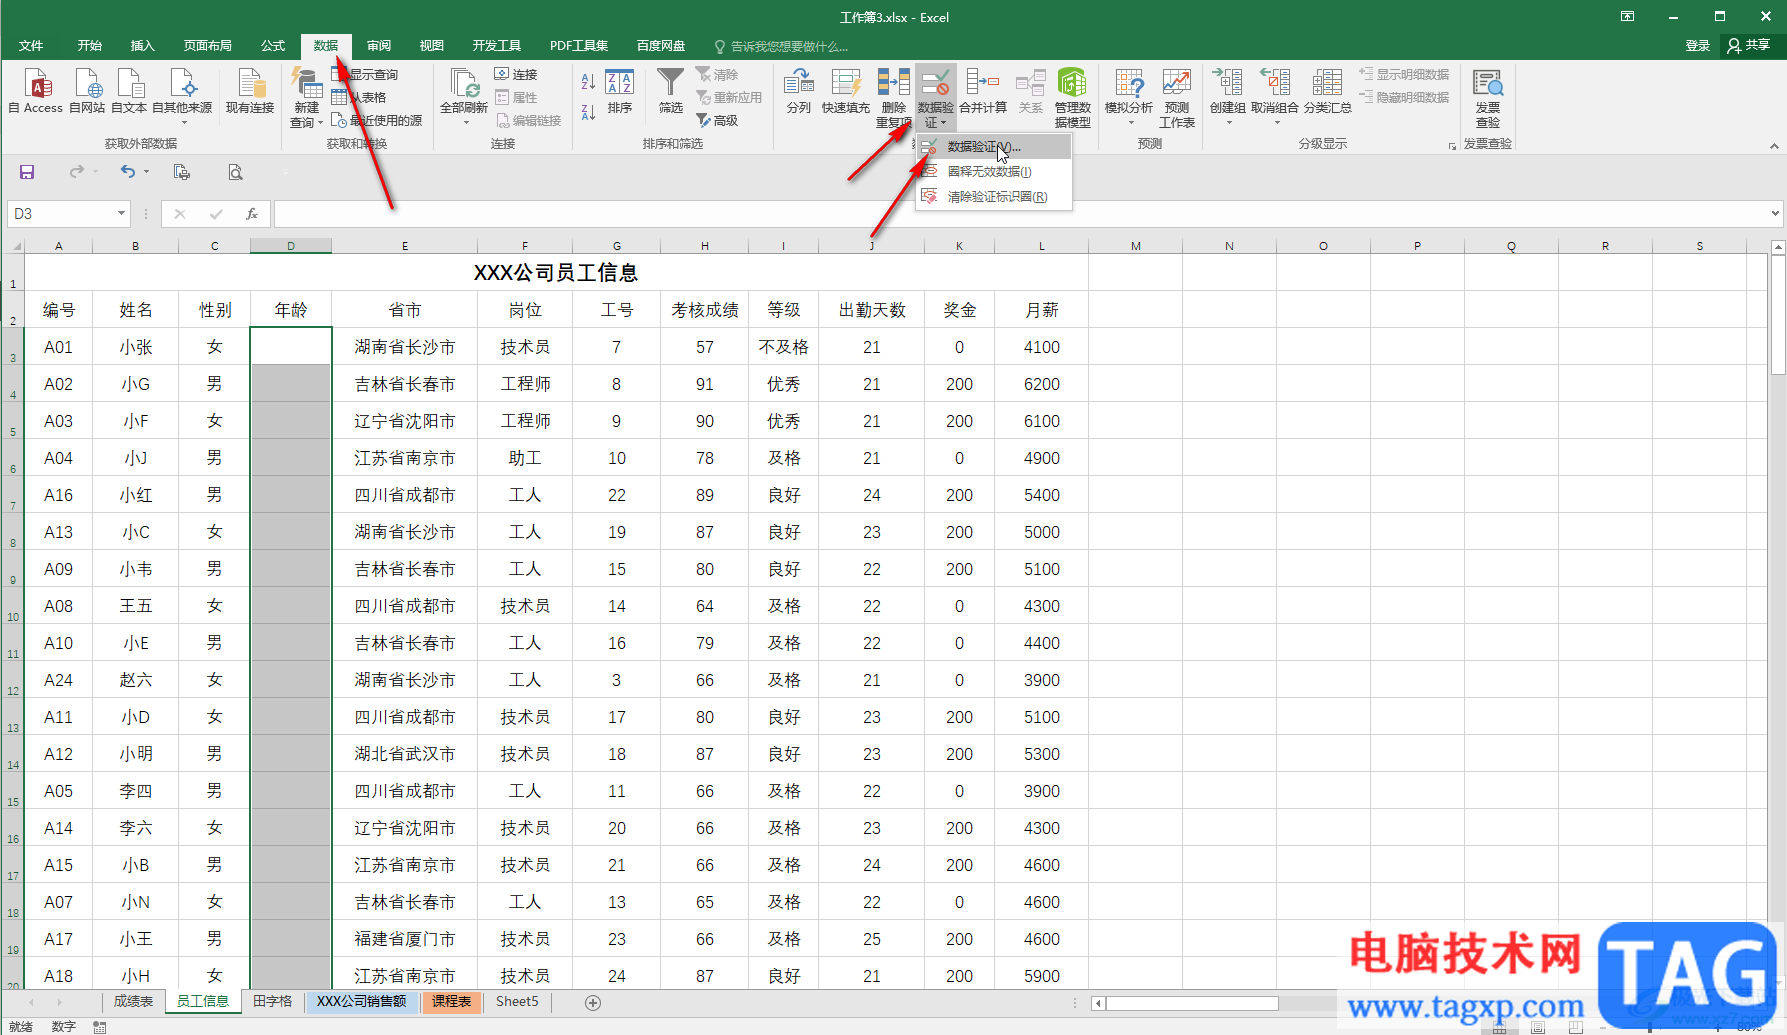This screenshot has width=1787, height=1035.
Task: Open the File menu tab
Action: tap(31, 45)
